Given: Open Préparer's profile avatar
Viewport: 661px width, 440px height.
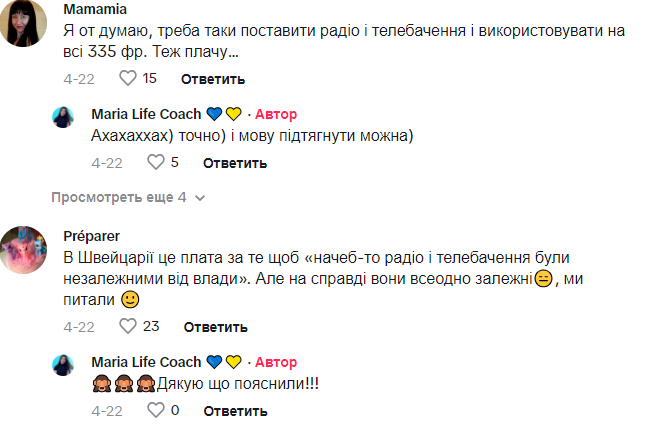Looking at the screenshot, I should click(x=27, y=250).
